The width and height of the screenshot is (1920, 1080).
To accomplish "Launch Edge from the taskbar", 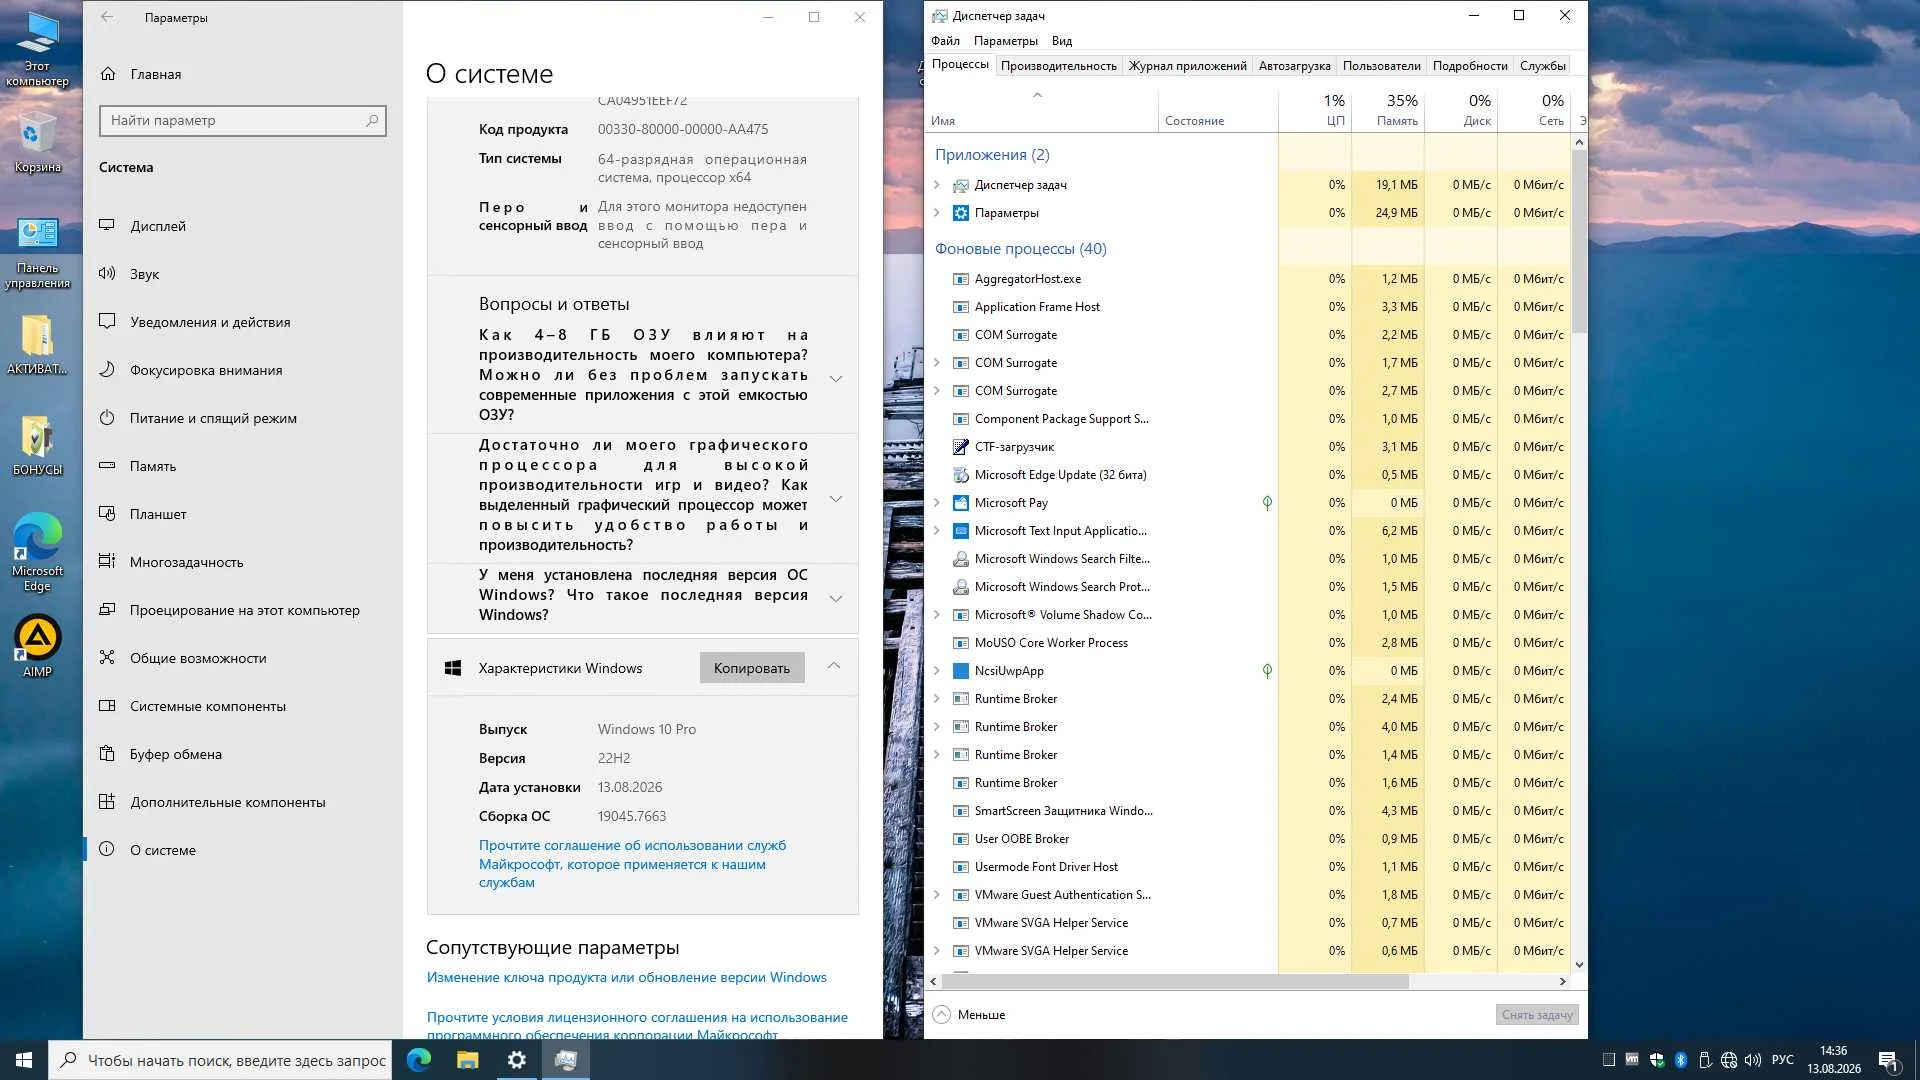I will click(419, 1060).
